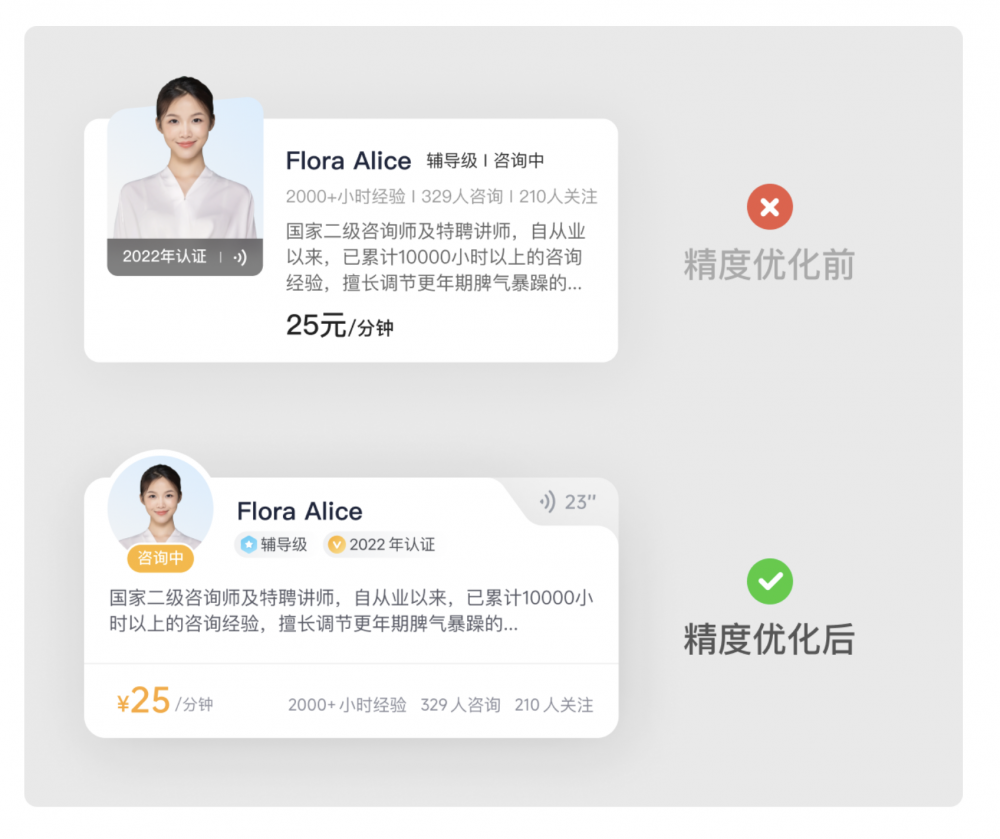Tap the 23'' voice duration label
1000x839 pixels.
tap(580, 502)
